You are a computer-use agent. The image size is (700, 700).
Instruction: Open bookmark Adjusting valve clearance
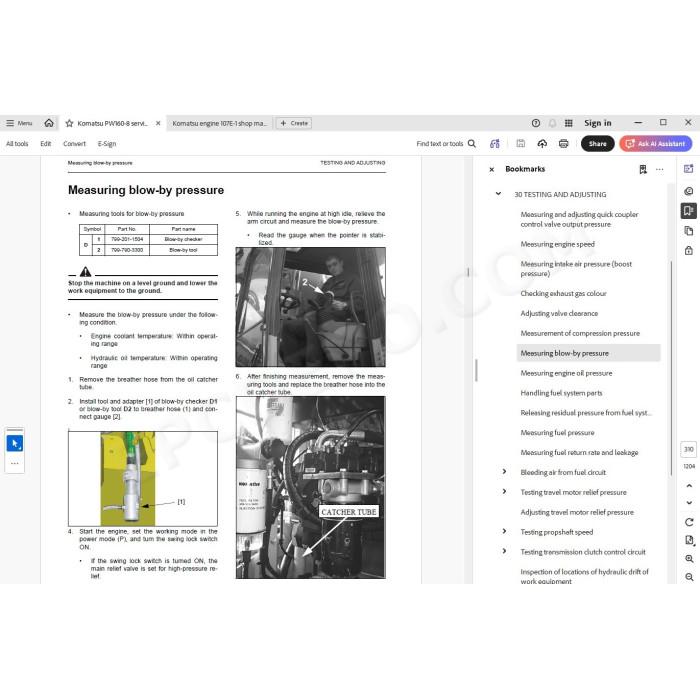pos(559,313)
